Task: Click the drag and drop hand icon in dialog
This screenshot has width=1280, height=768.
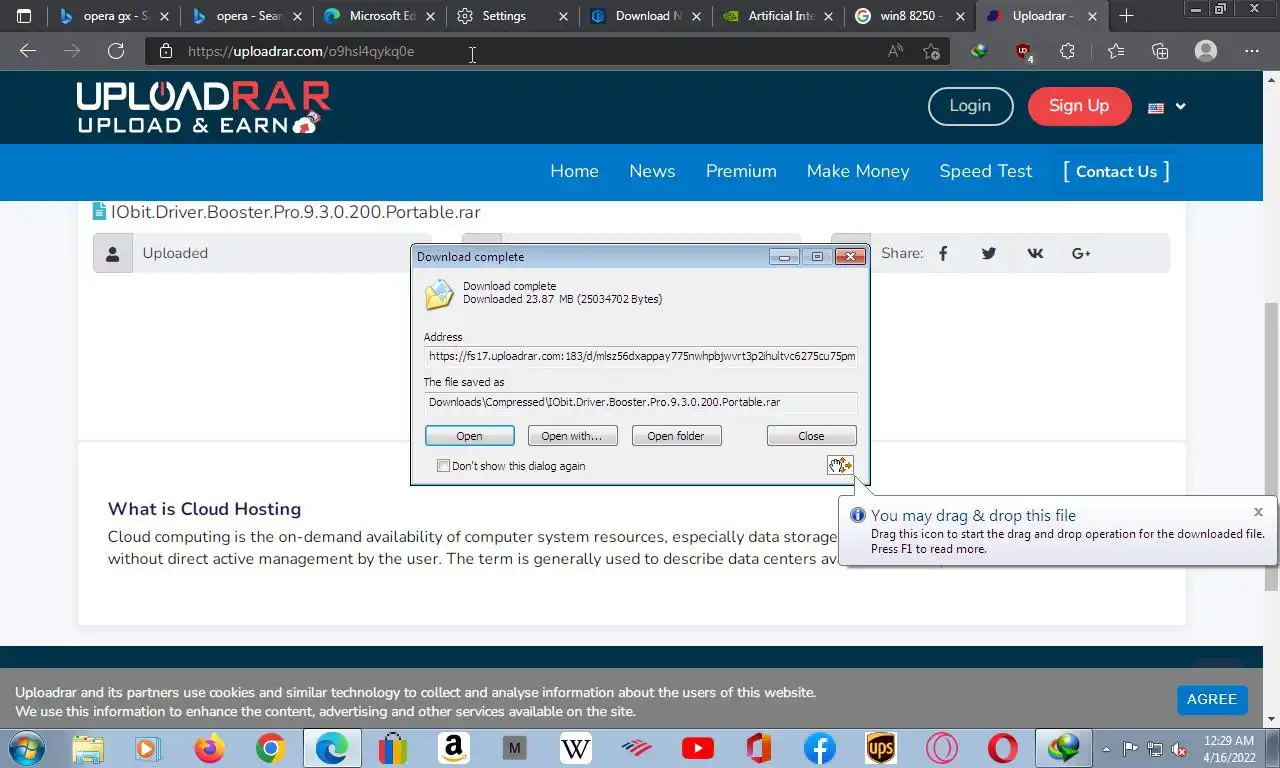Action: point(840,465)
